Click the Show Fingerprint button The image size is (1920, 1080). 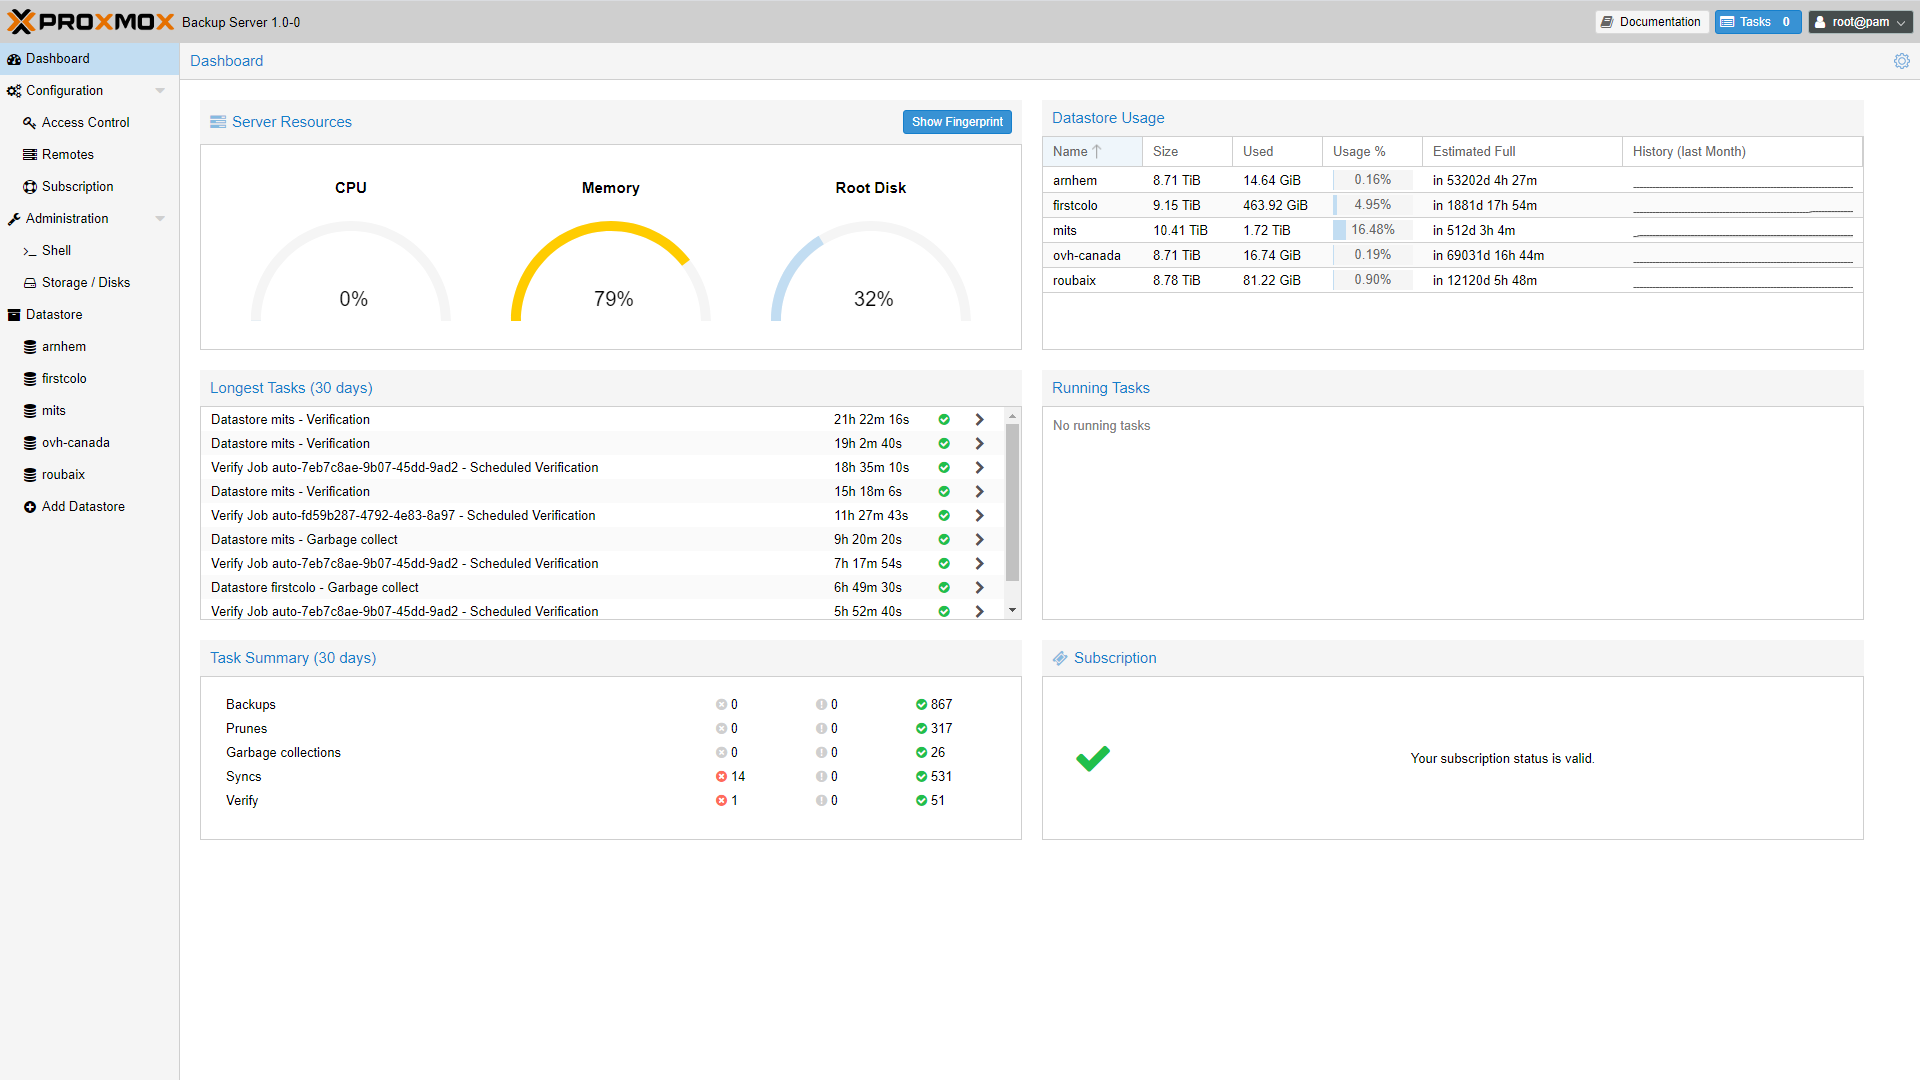point(957,121)
